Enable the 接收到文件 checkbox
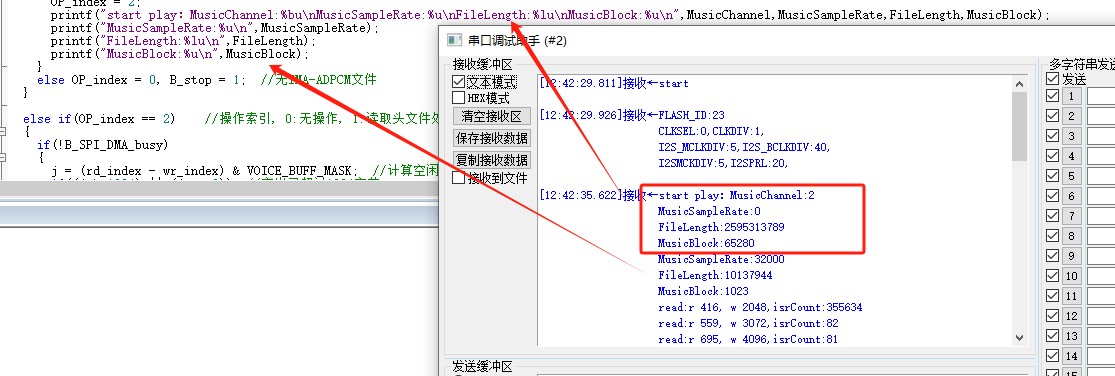The image size is (1115, 376). click(x=458, y=178)
